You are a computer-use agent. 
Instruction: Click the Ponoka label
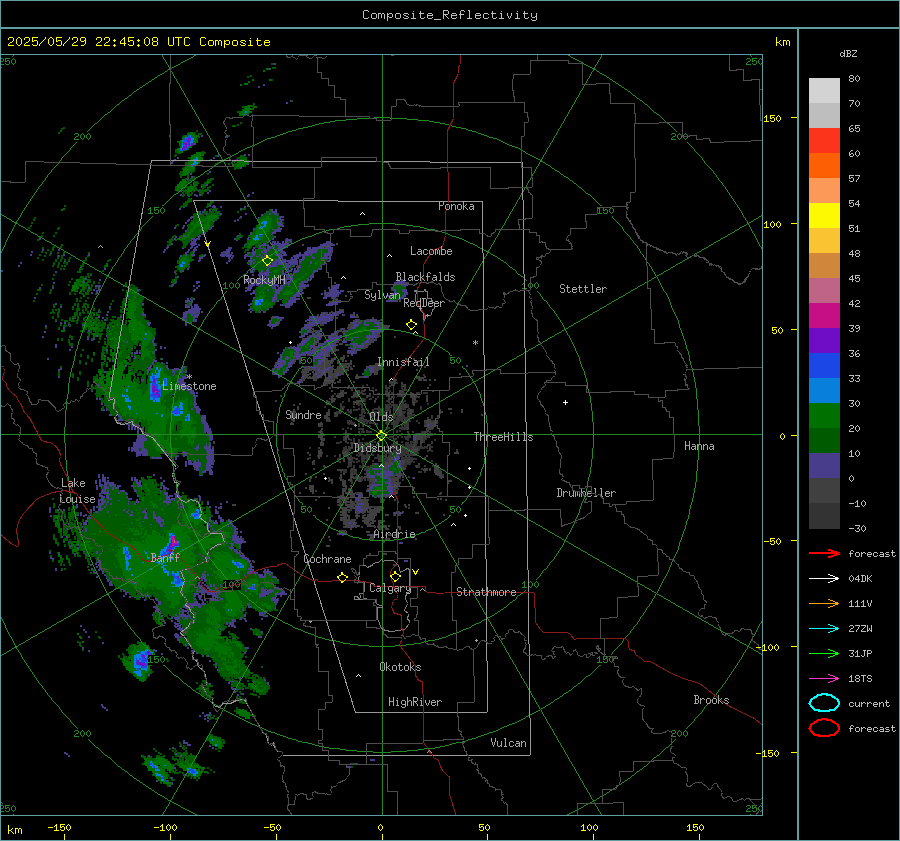(456, 206)
